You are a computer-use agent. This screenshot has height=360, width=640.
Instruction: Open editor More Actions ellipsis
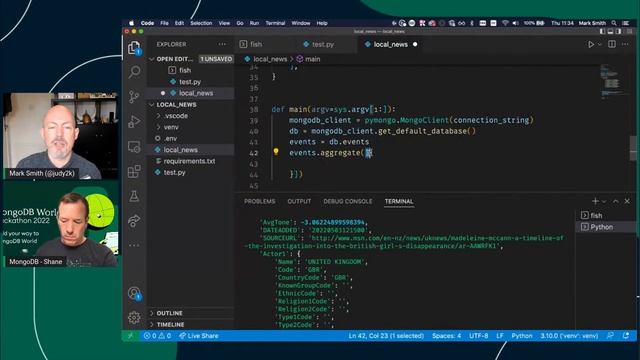tap(625, 44)
